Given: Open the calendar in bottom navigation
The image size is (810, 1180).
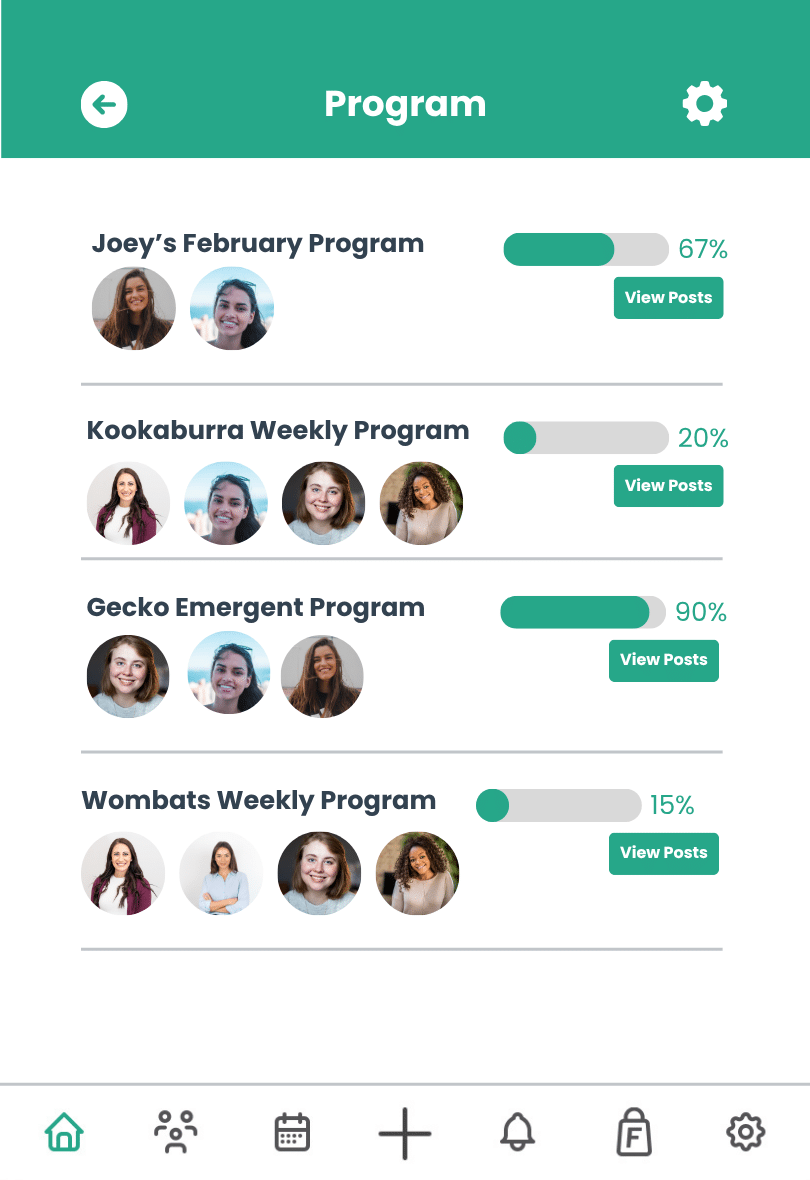Looking at the screenshot, I should [x=292, y=1133].
